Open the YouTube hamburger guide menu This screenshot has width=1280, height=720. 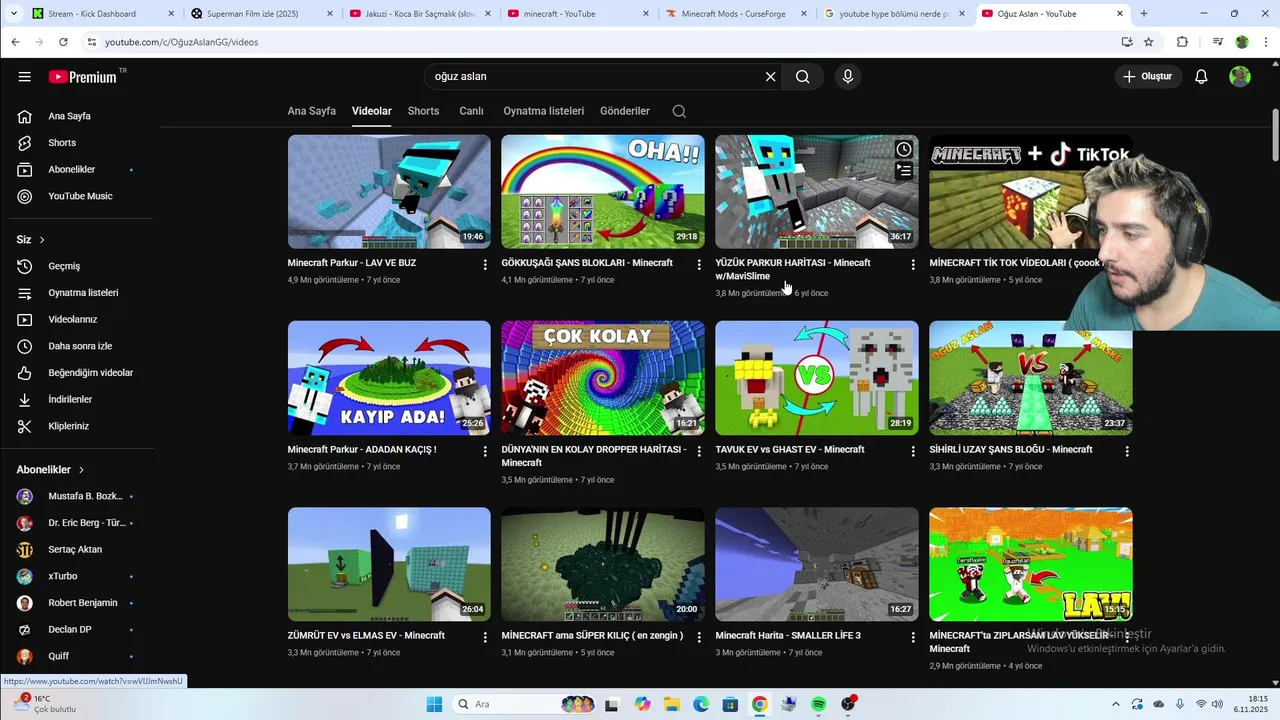pyautogui.click(x=24, y=77)
